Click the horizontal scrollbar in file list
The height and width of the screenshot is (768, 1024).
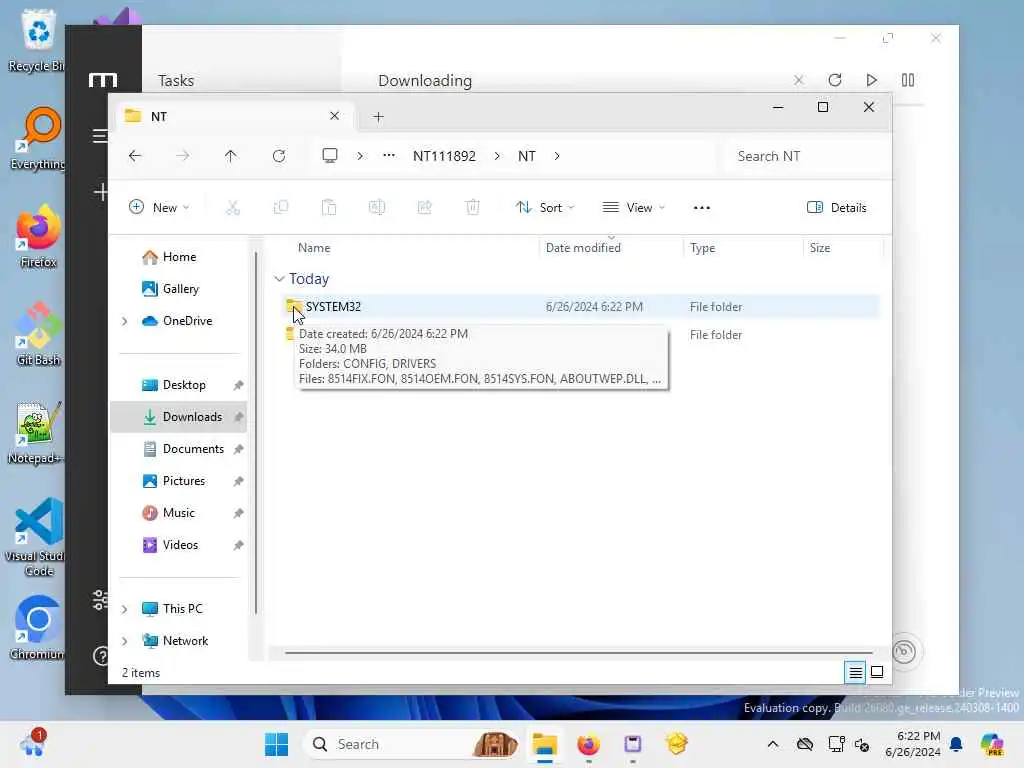pos(579,652)
